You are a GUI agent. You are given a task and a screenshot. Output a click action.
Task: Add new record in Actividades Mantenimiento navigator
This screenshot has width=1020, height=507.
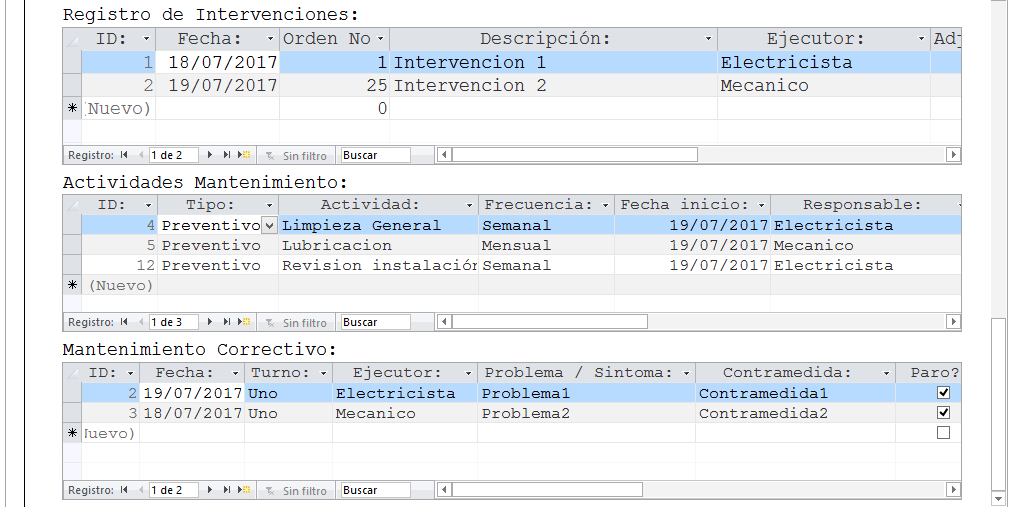point(244,322)
